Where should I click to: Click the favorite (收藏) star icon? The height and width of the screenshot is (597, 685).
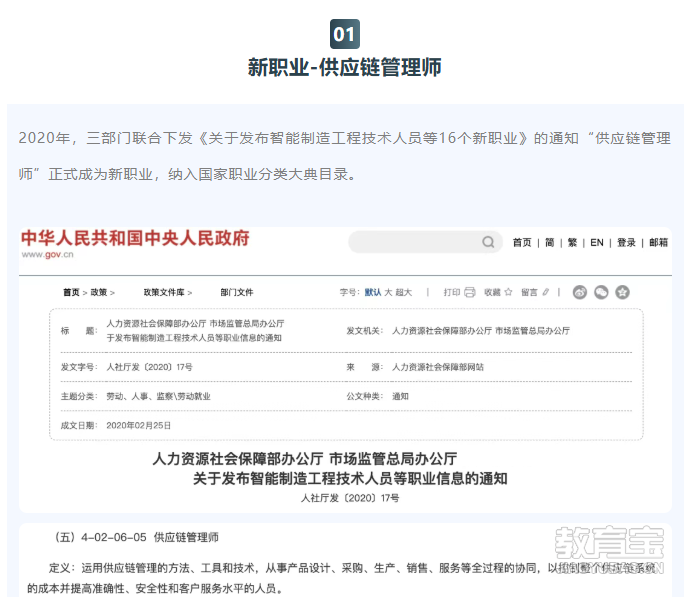[508, 292]
